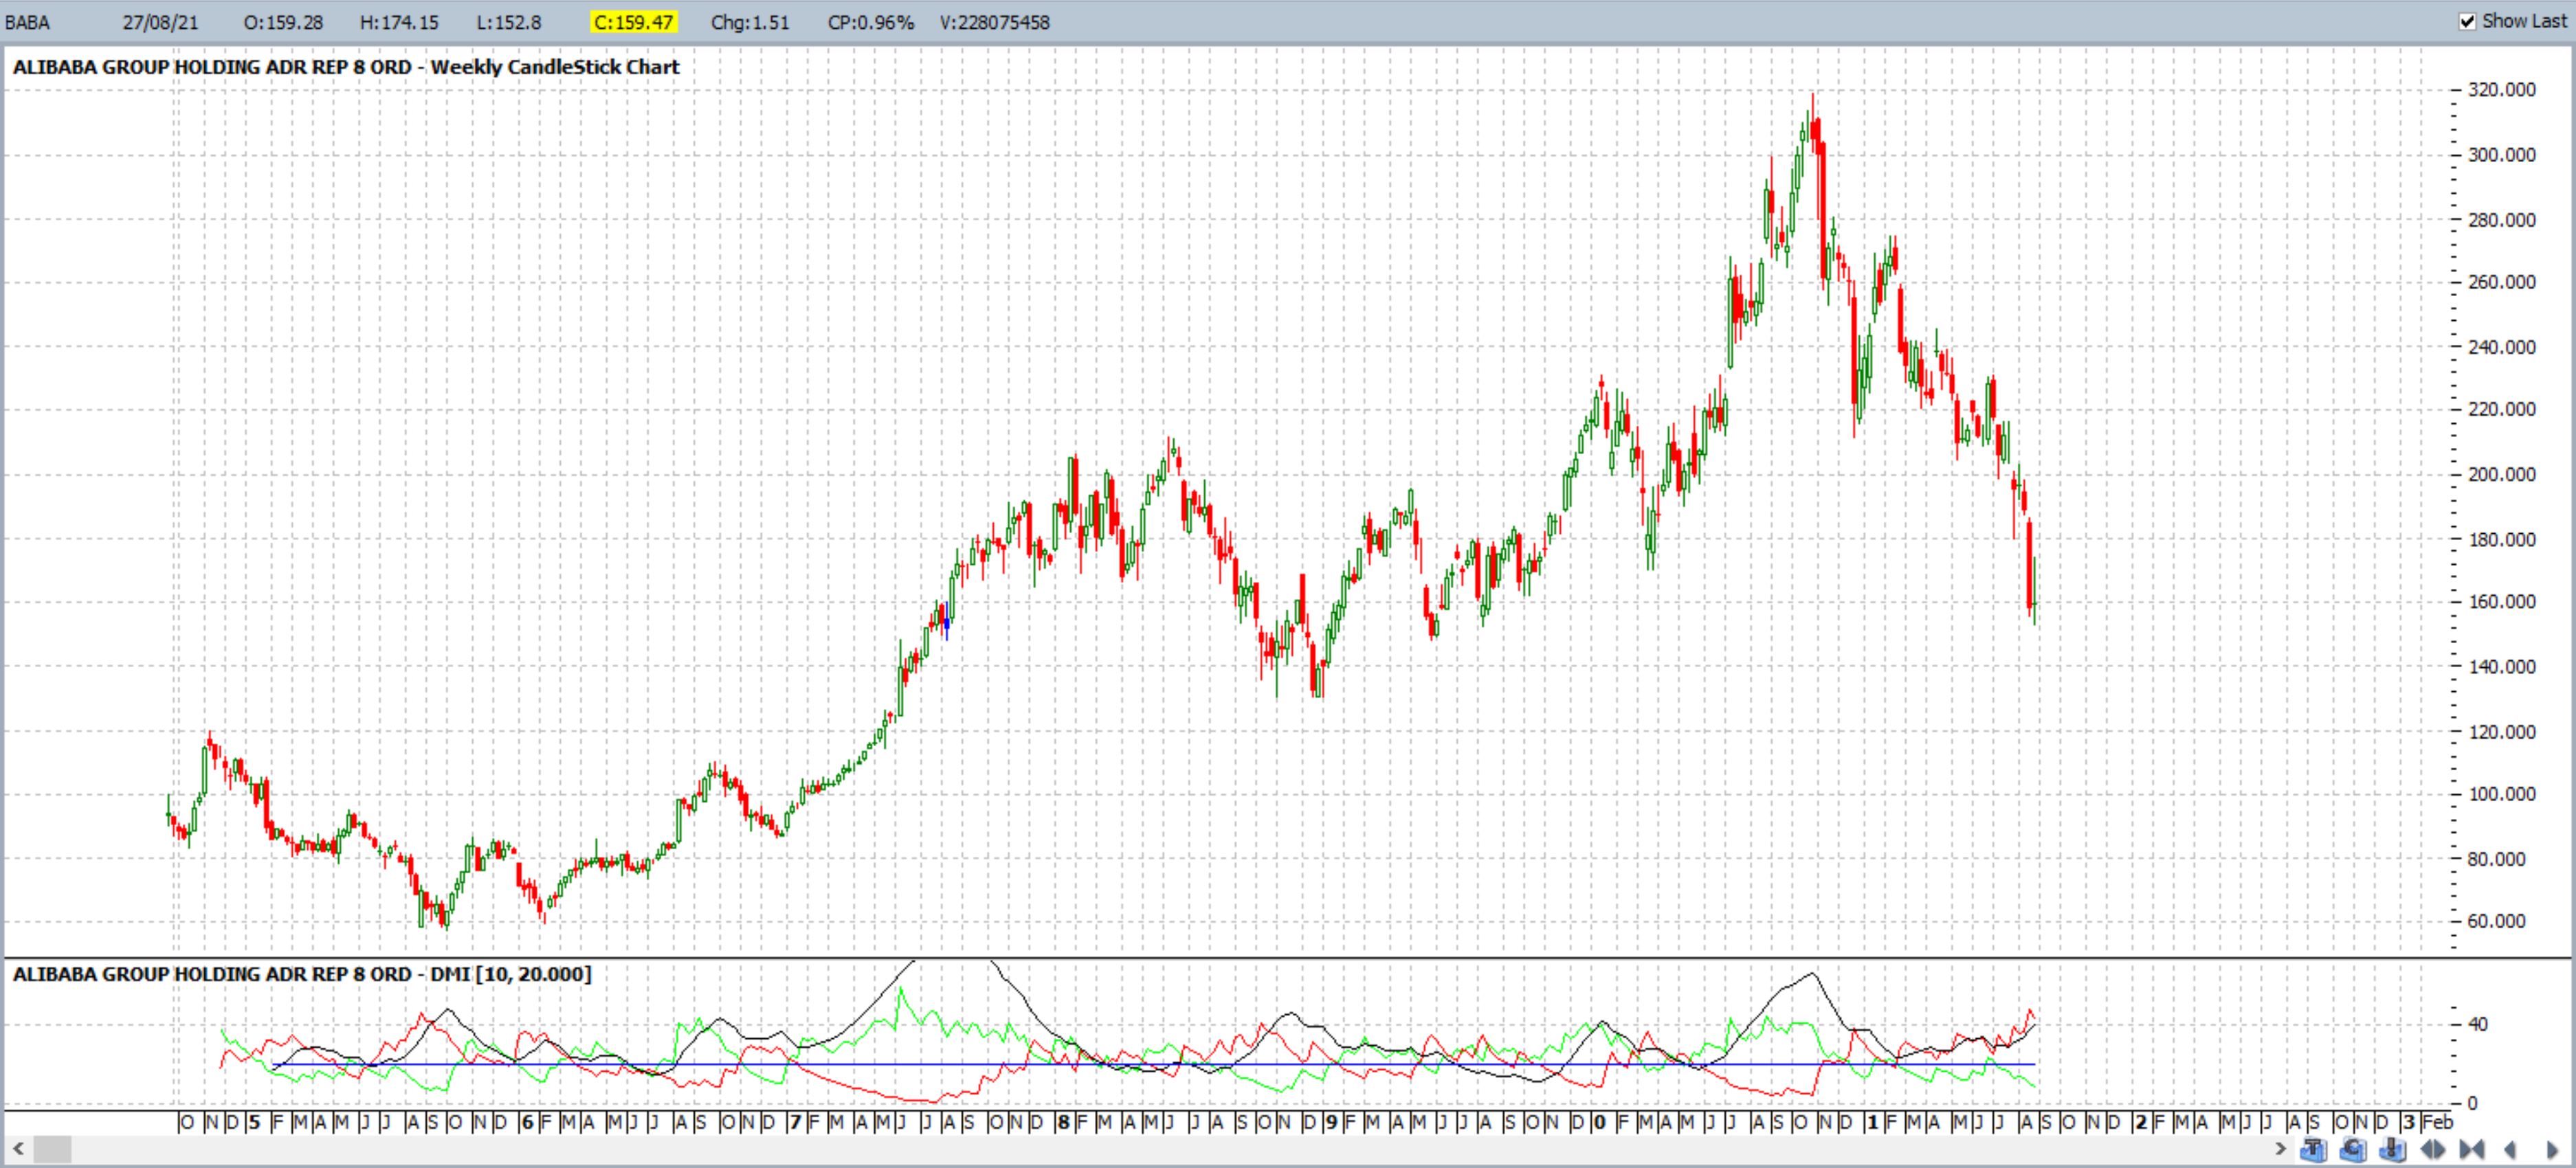The height and width of the screenshot is (1168, 2576).
Task: Click the 'T' chart tool icon
Action: pos(2314,1150)
